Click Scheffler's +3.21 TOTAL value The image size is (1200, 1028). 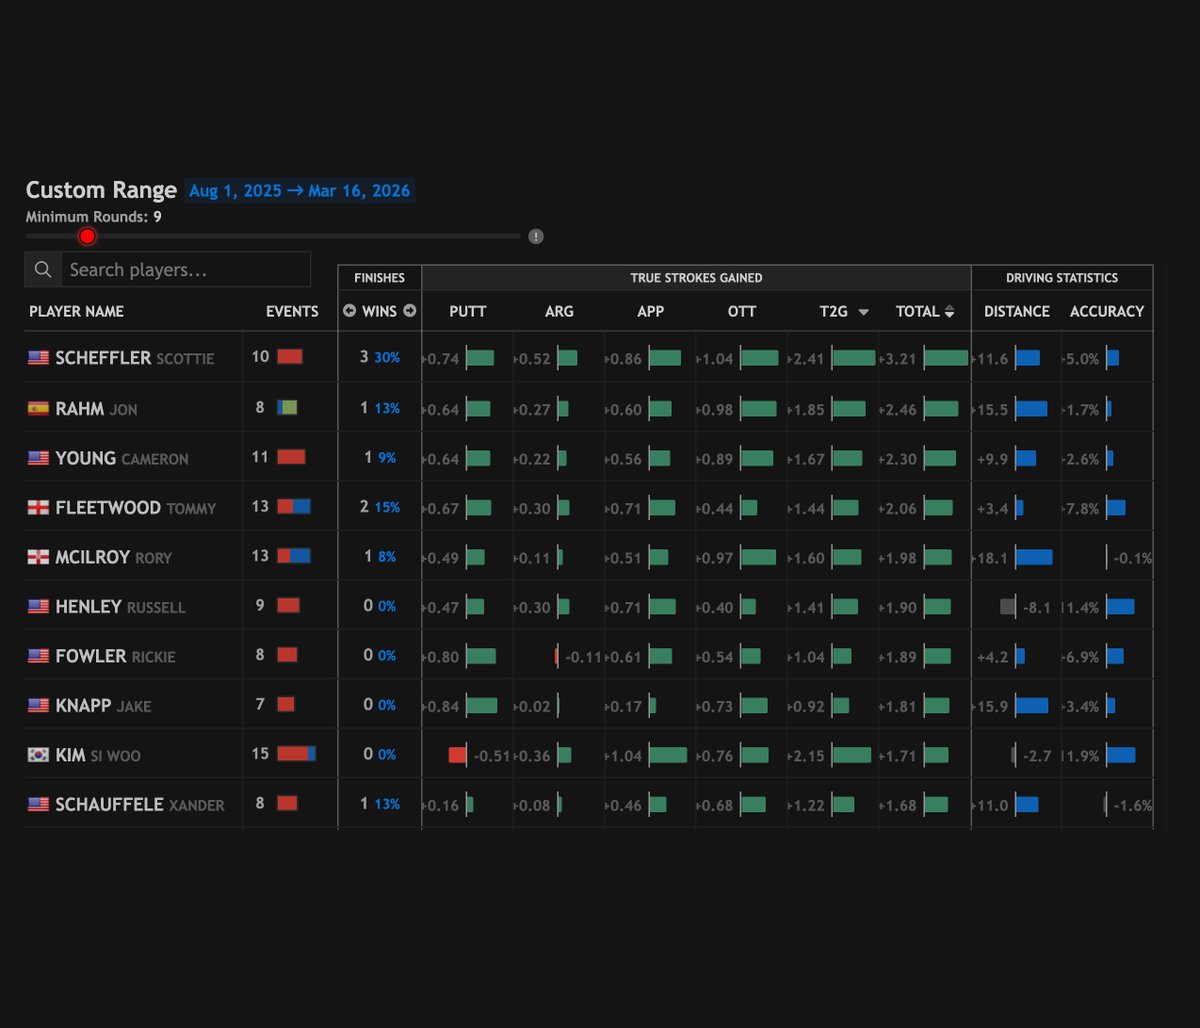coord(898,359)
